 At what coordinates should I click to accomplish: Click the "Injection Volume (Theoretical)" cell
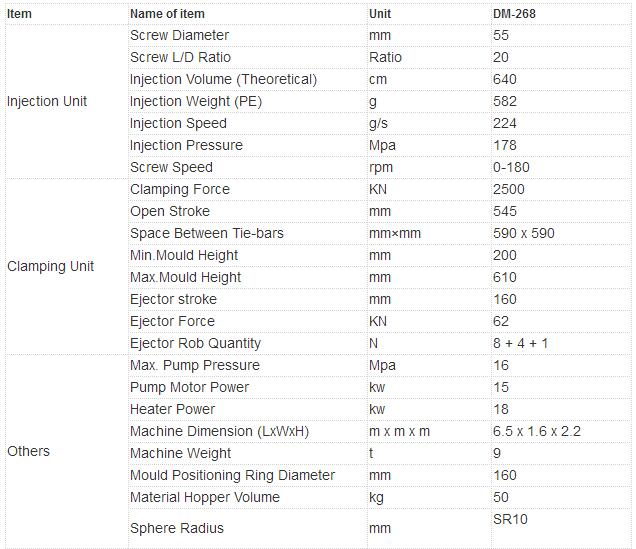coord(223,79)
